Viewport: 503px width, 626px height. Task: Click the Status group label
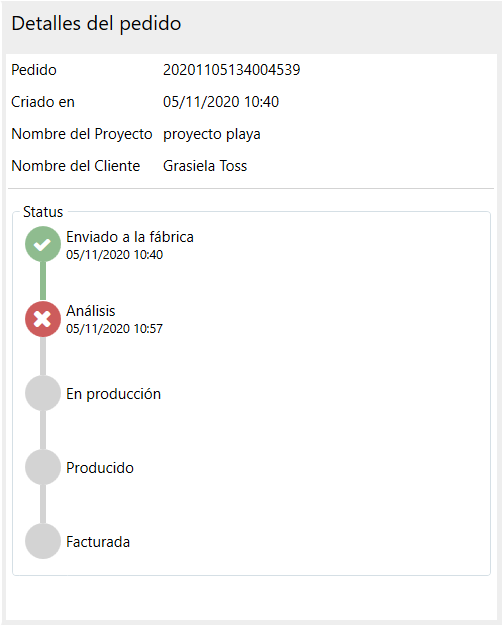point(43,212)
